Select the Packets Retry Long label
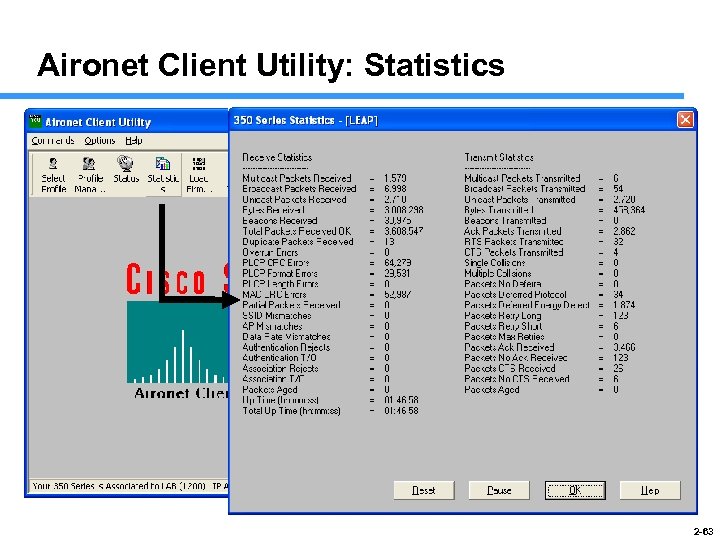Image resolution: width=720 pixels, height=540 pixels. [502, 315]
